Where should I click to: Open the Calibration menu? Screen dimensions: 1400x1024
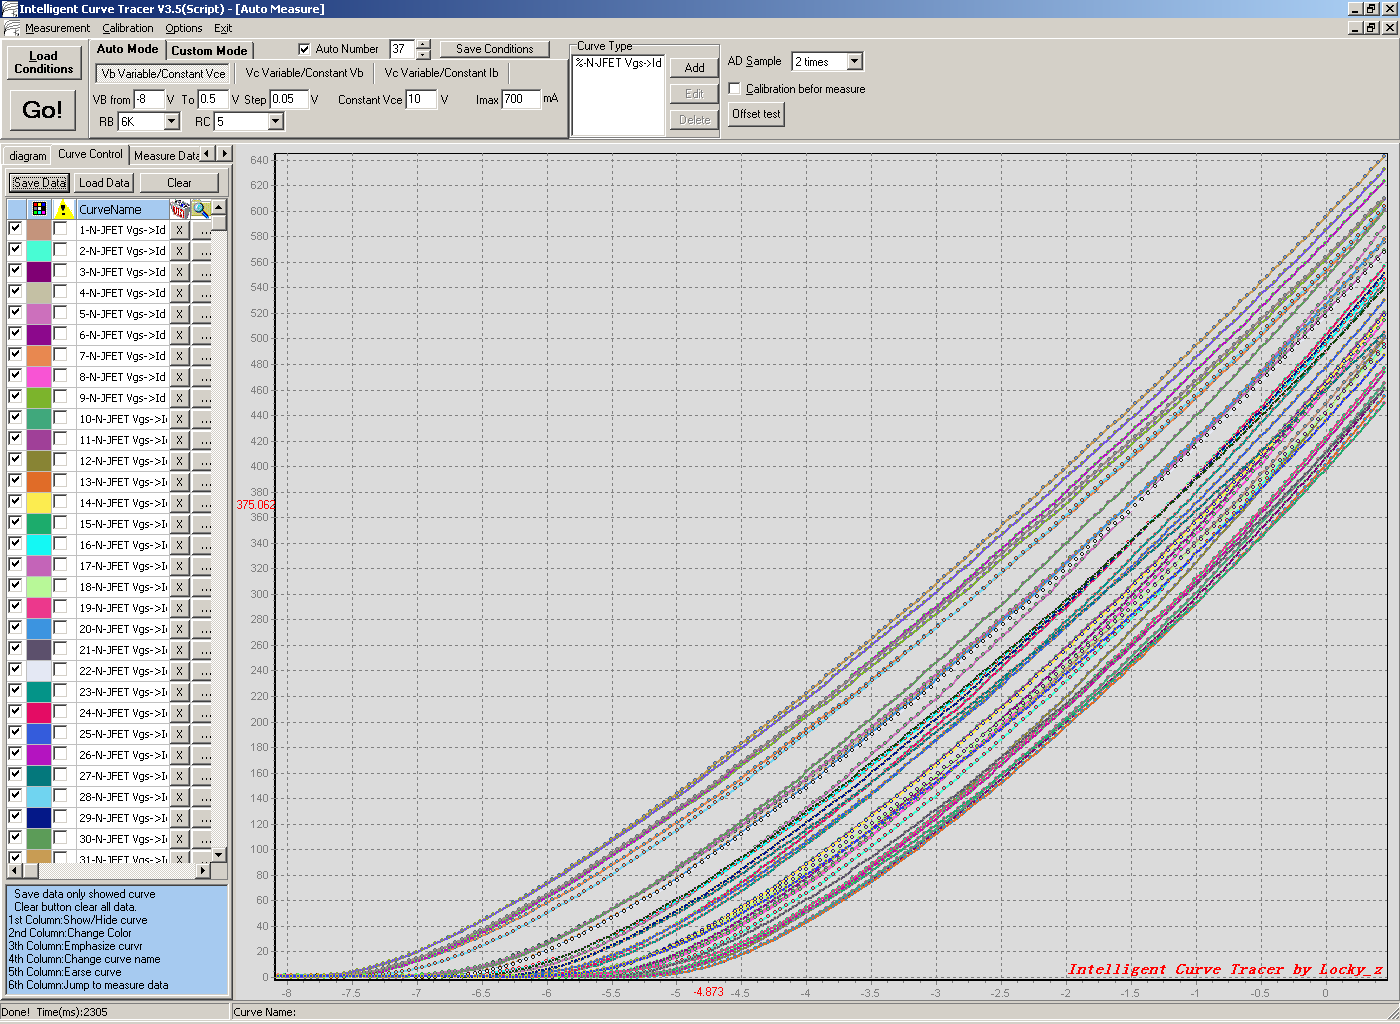[128, 29]
